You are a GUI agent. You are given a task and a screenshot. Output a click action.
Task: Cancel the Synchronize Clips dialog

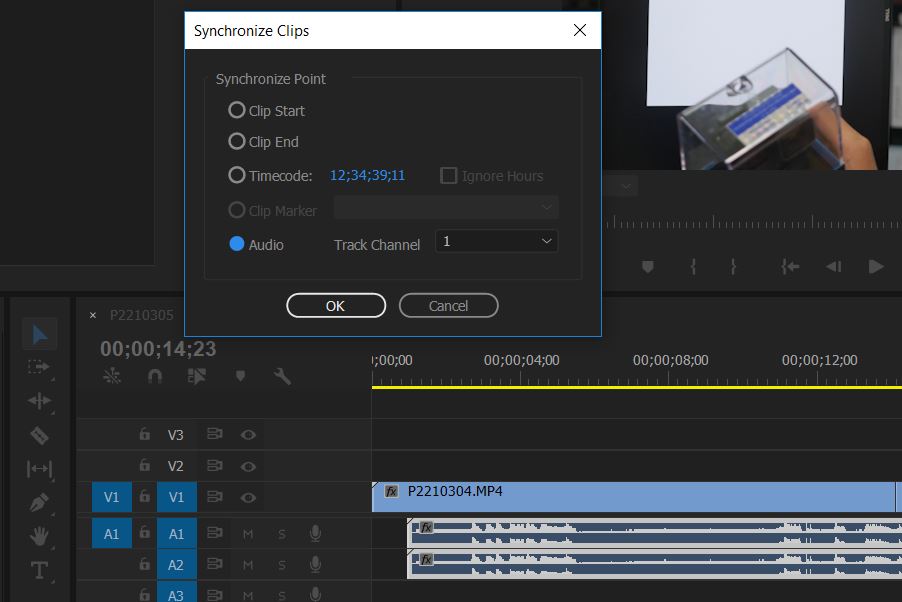(448, 306)
